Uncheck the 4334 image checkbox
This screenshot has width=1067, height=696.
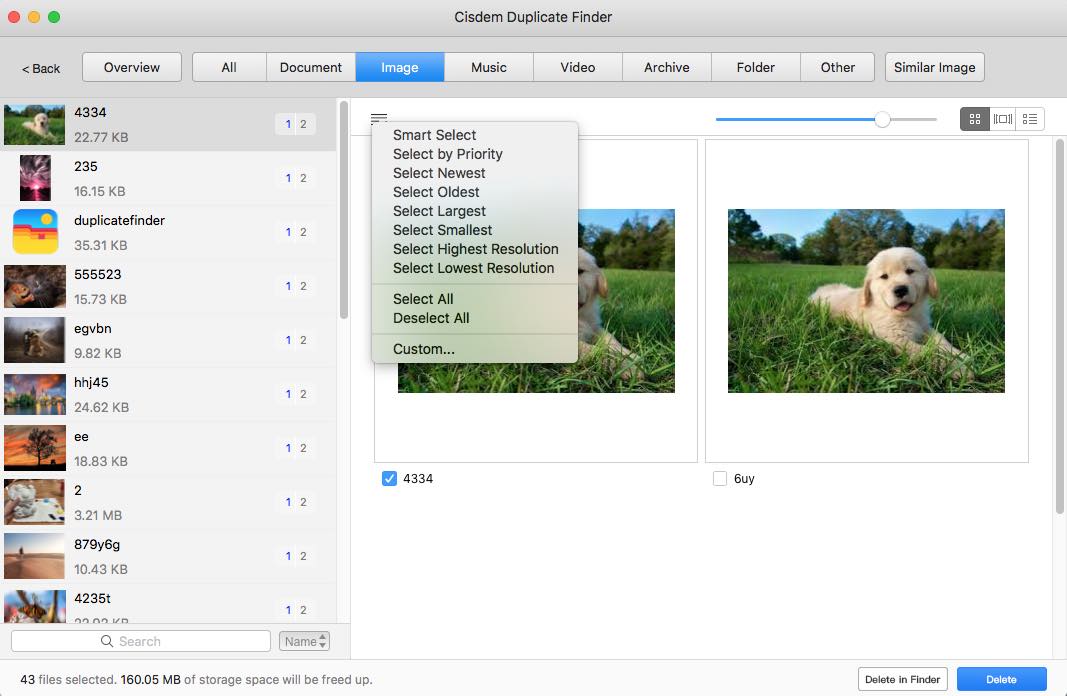pos(389,478)
